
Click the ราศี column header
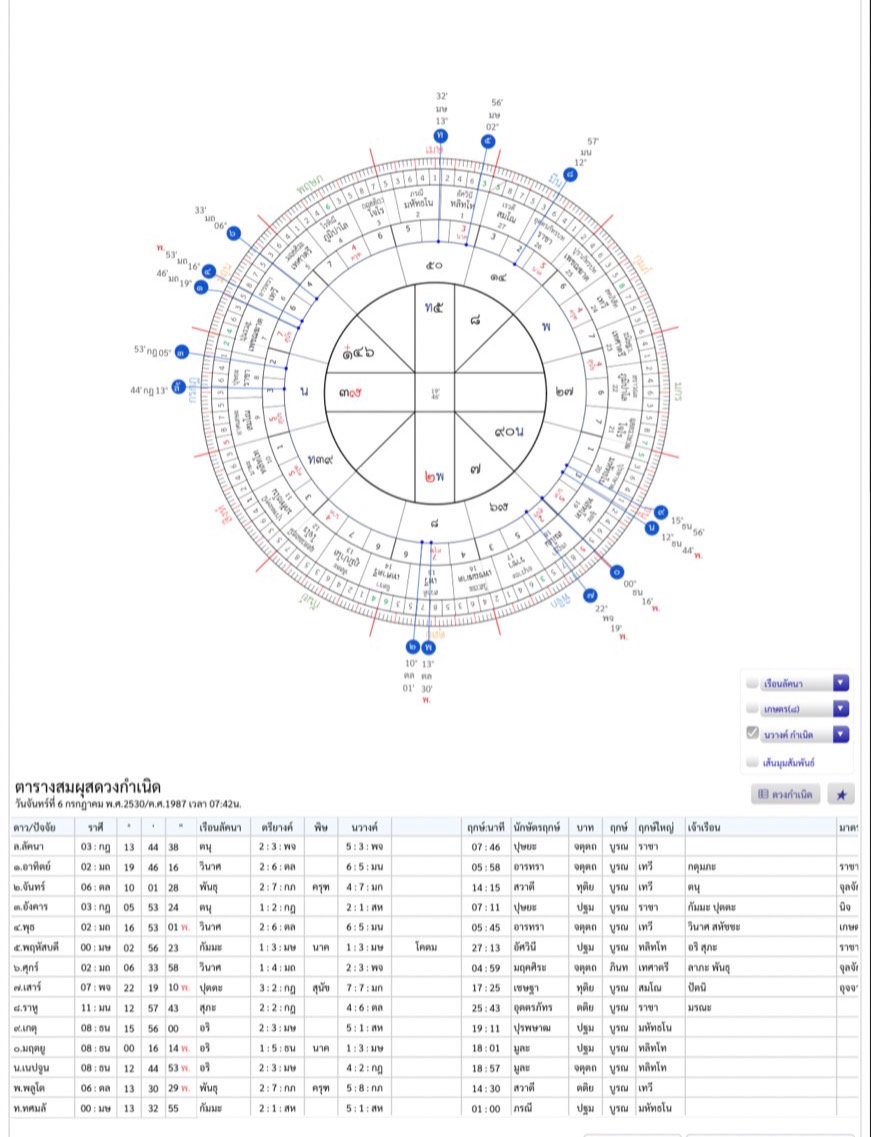point(96,827)
